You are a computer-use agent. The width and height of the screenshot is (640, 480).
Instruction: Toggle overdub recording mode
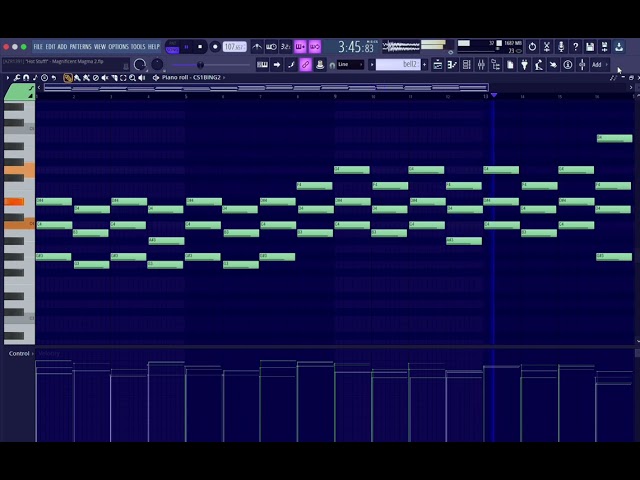click(300, 47)
